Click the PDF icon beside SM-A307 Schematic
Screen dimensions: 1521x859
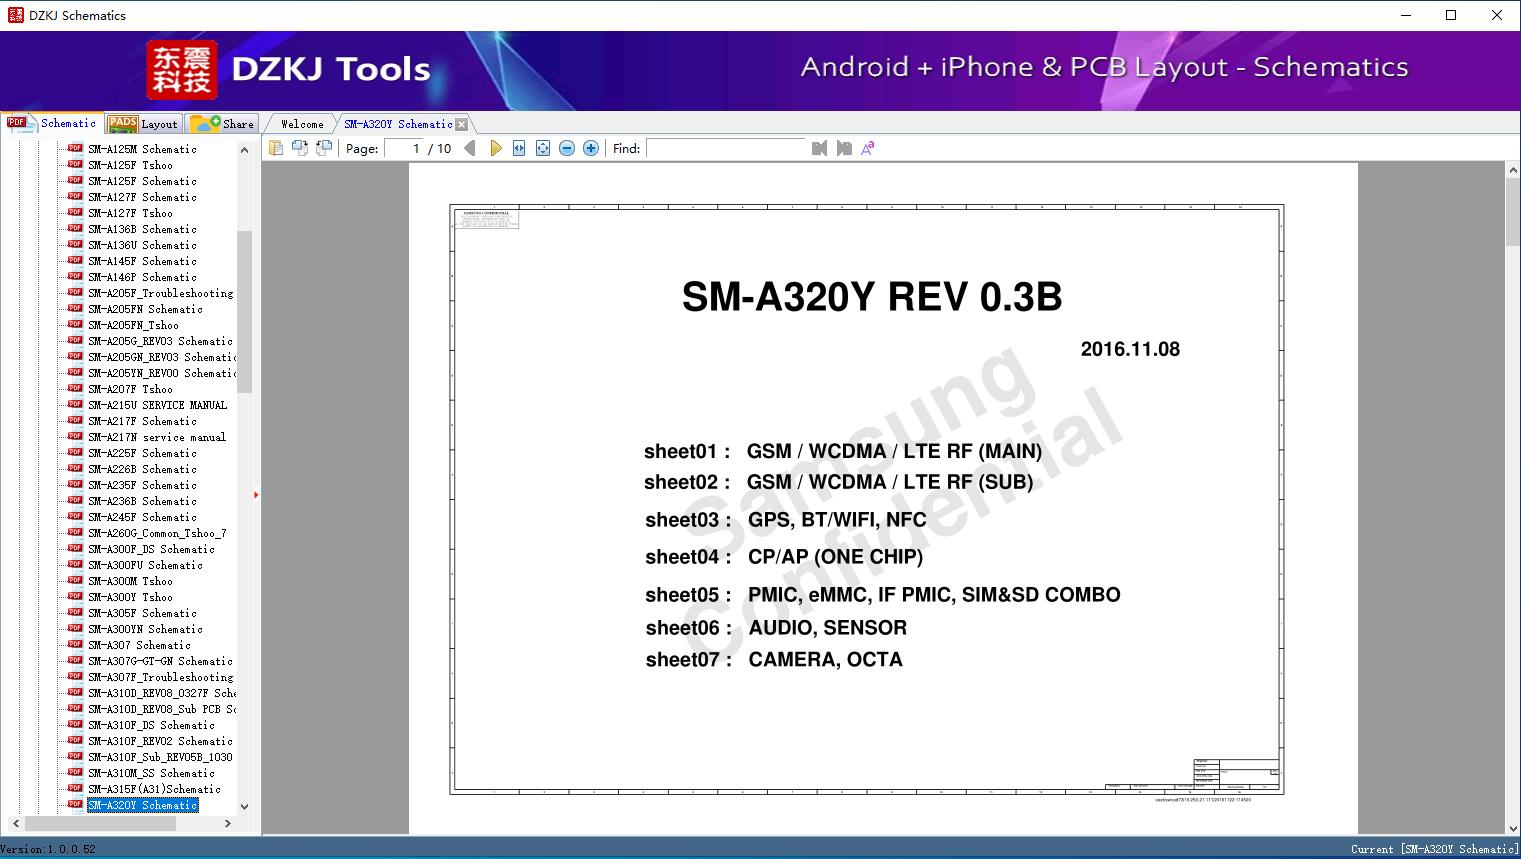click(x=75, y=644)
